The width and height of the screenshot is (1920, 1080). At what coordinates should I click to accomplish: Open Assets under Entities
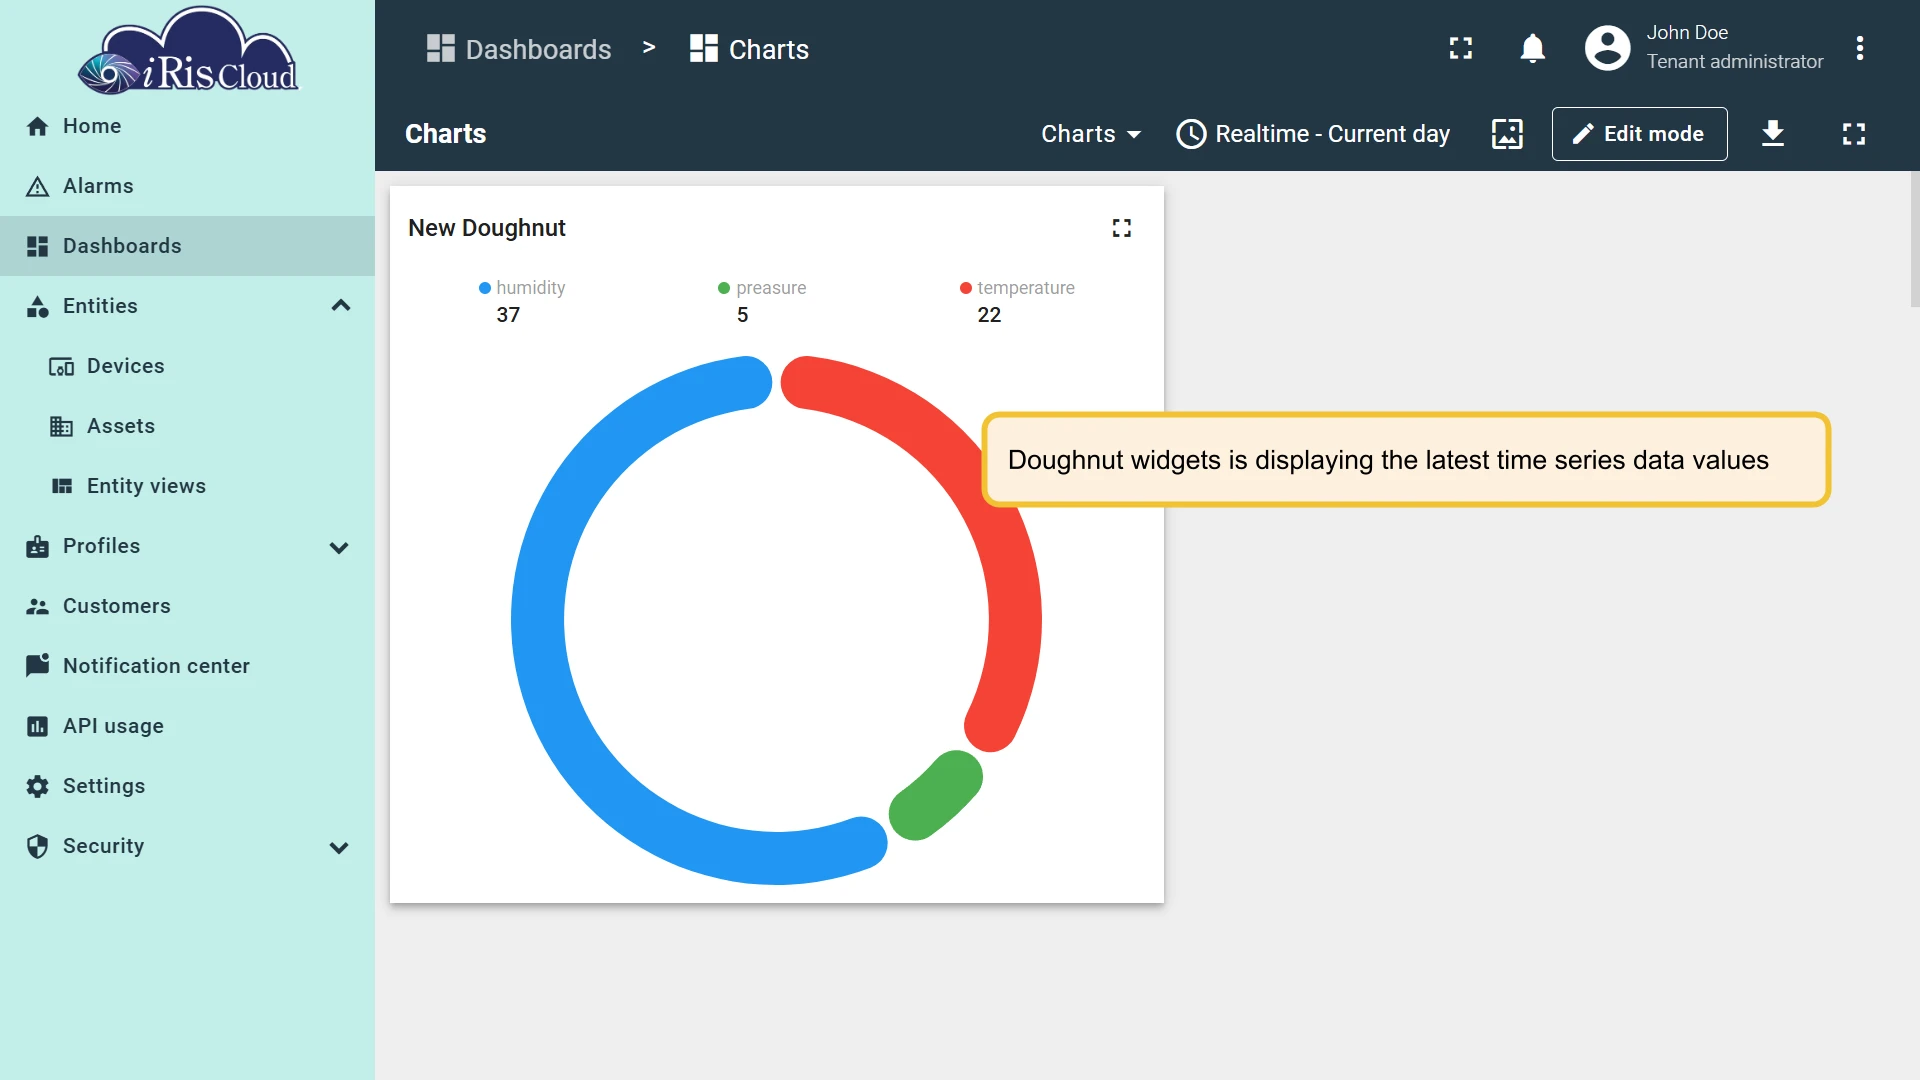[x=187, y=426]
